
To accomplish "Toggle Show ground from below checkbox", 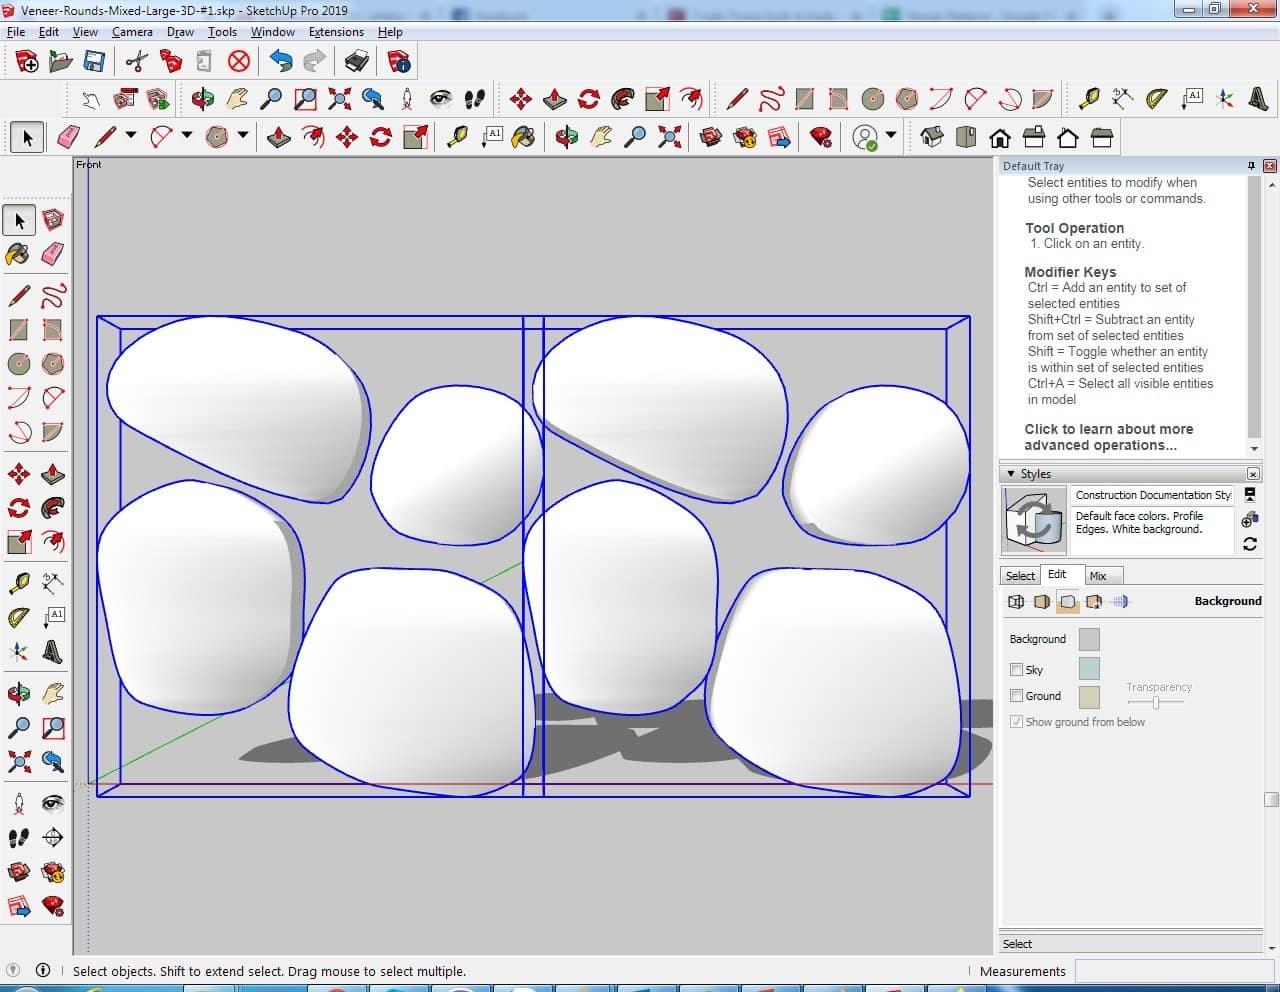I will (x=1016, y=722).
